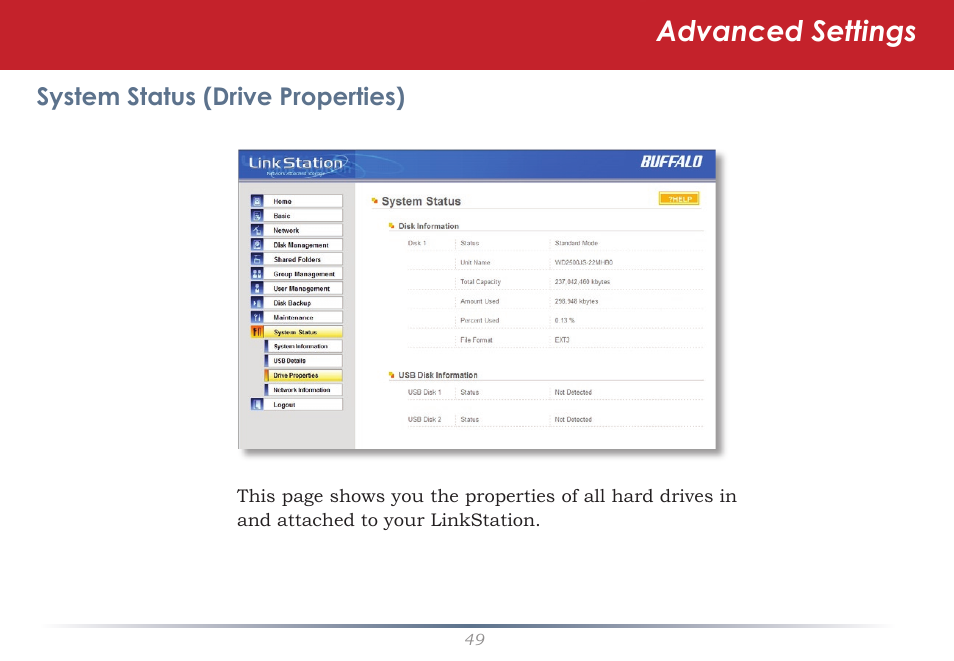This screenshot has height=661, width=954.
Task: Click the Disk Backup icon
Action: click(x=257, y=303)
